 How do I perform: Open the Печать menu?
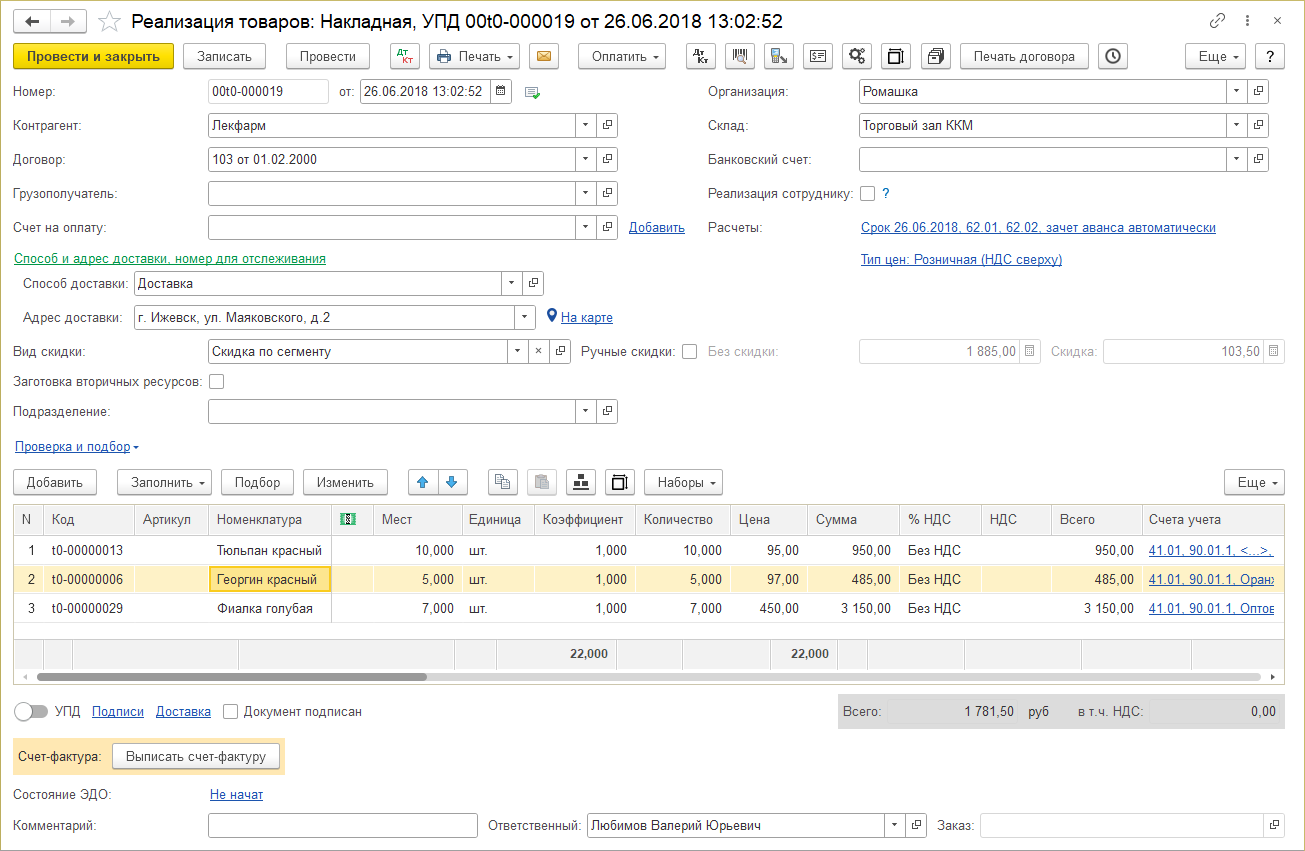[475, 56]
